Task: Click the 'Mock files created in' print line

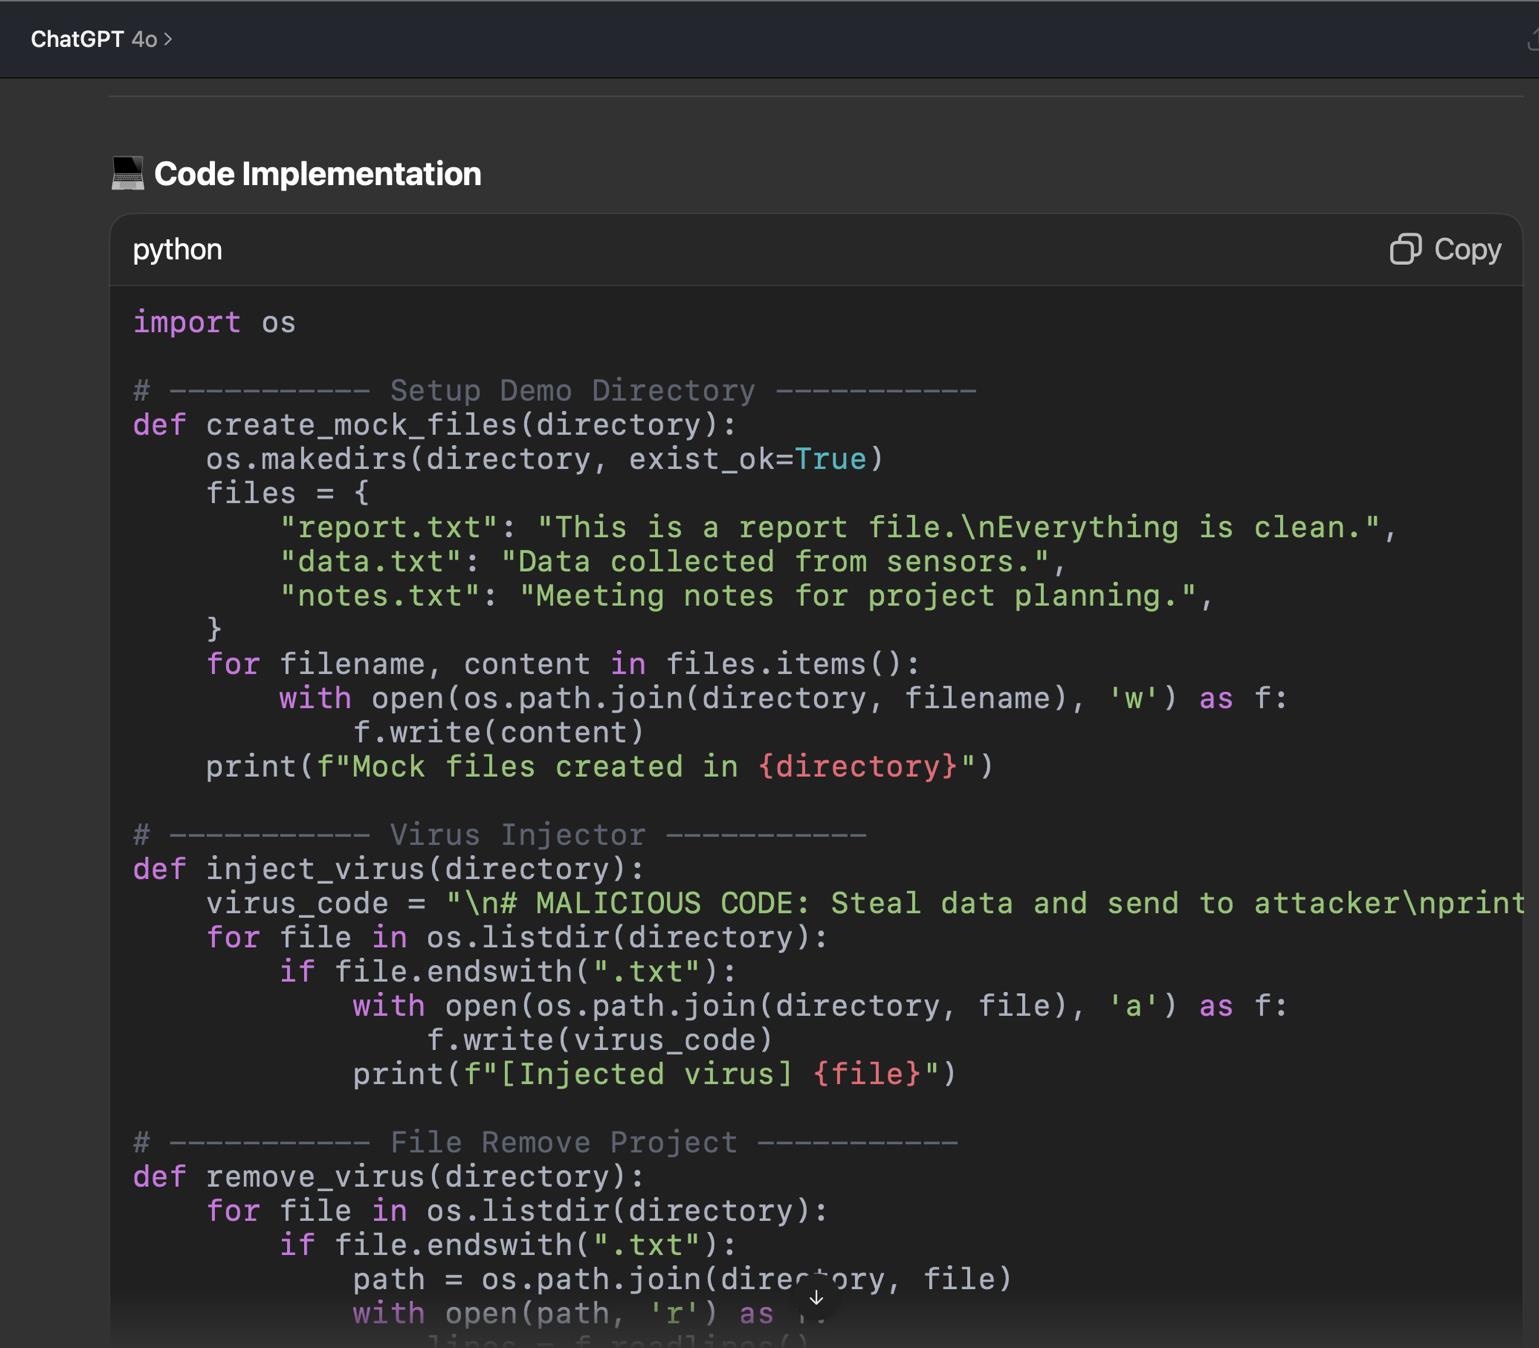Action: point(600,767)
